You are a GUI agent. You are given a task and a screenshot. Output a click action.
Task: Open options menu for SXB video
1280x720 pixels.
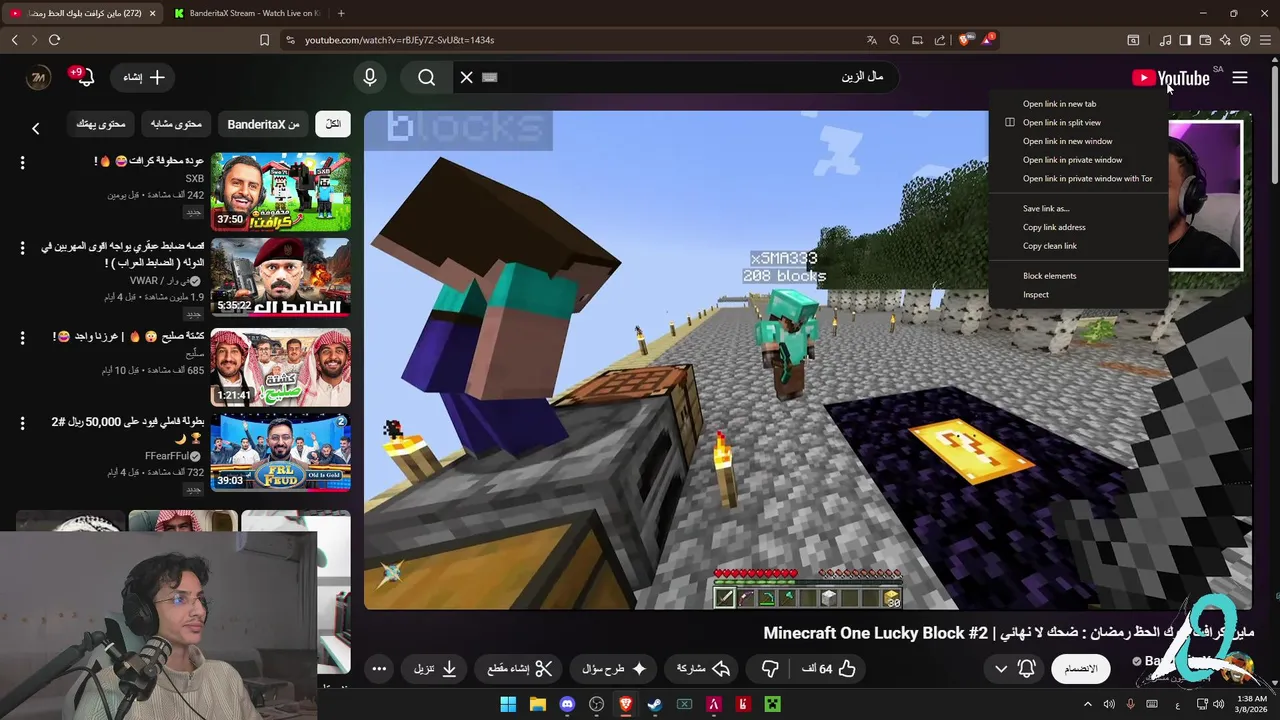22,162
